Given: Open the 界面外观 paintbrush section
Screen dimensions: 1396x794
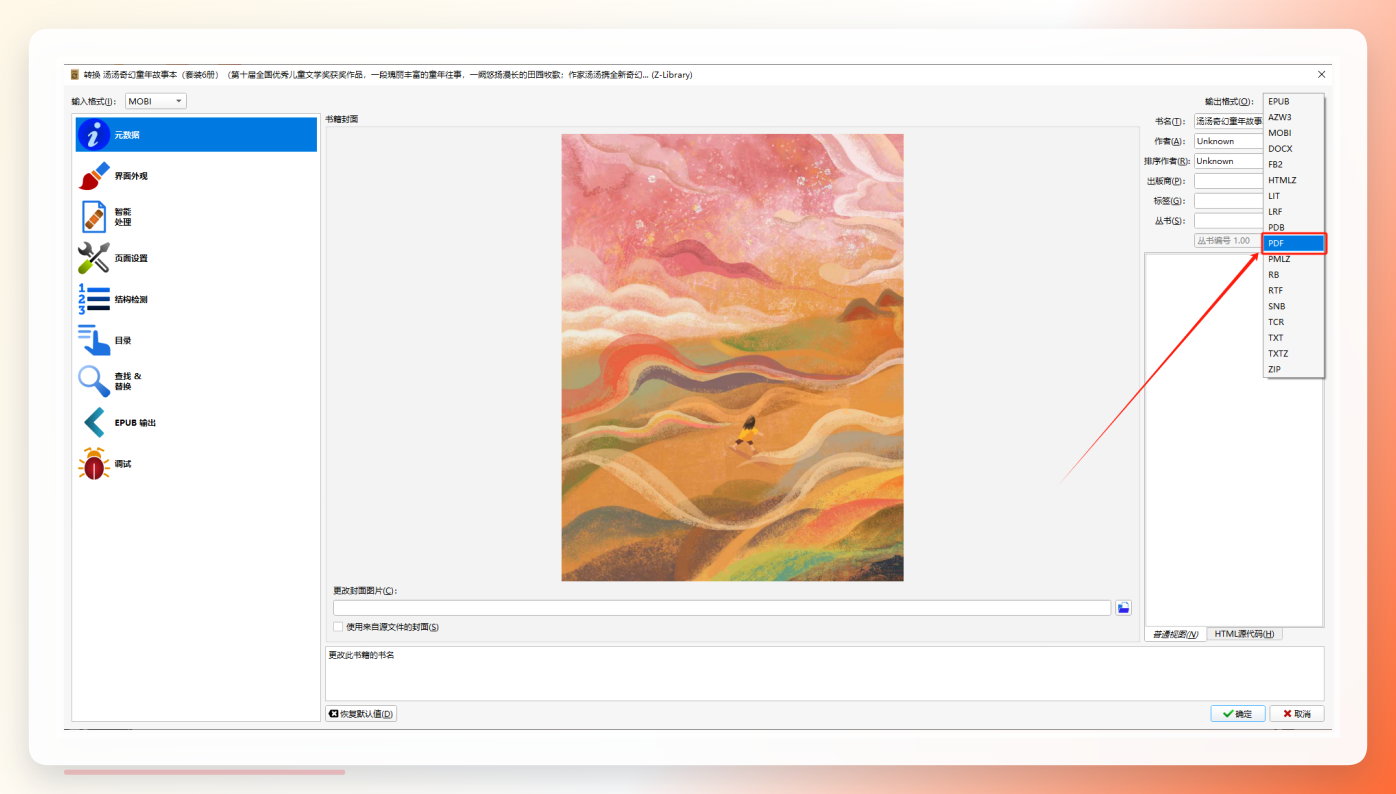Looking at the screenshot, I should tap(94, 176).
